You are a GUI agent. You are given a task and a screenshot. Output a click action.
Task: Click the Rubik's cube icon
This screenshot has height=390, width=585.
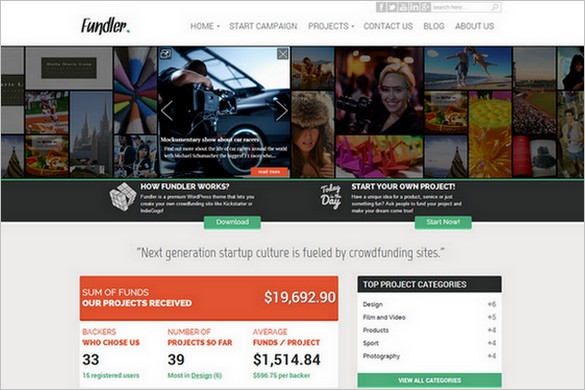[123, 197]
